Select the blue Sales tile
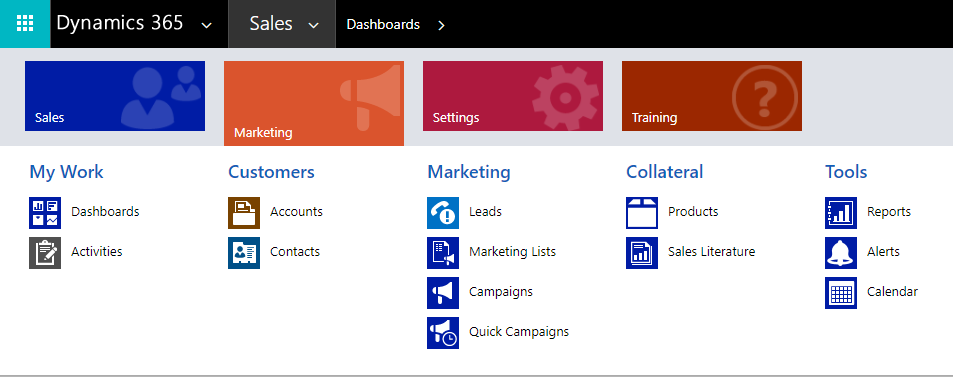Screen dimensions: 953x377 tap(115, 96)
